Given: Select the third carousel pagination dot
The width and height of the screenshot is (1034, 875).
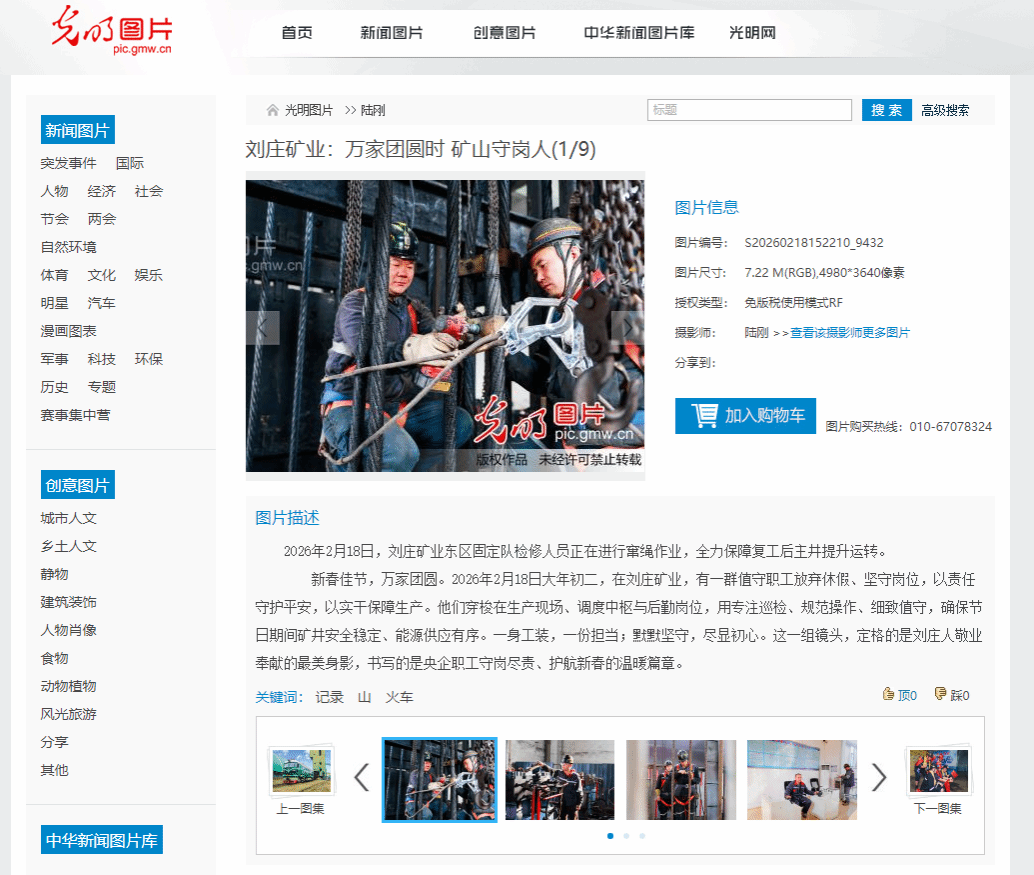Looking at the screenshot, I should click(x=642, y=835).
